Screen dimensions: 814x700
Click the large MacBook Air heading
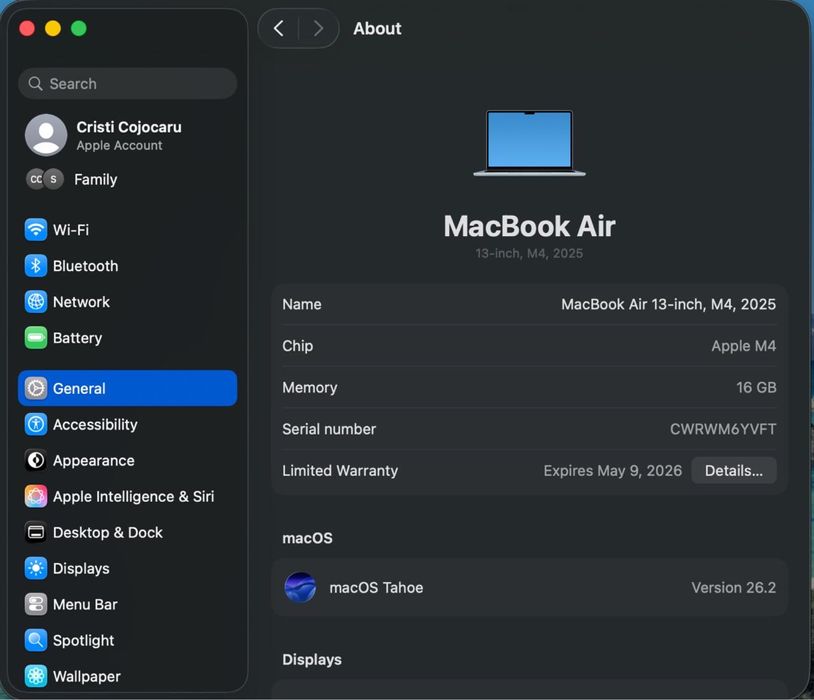(x=529, y=226)
